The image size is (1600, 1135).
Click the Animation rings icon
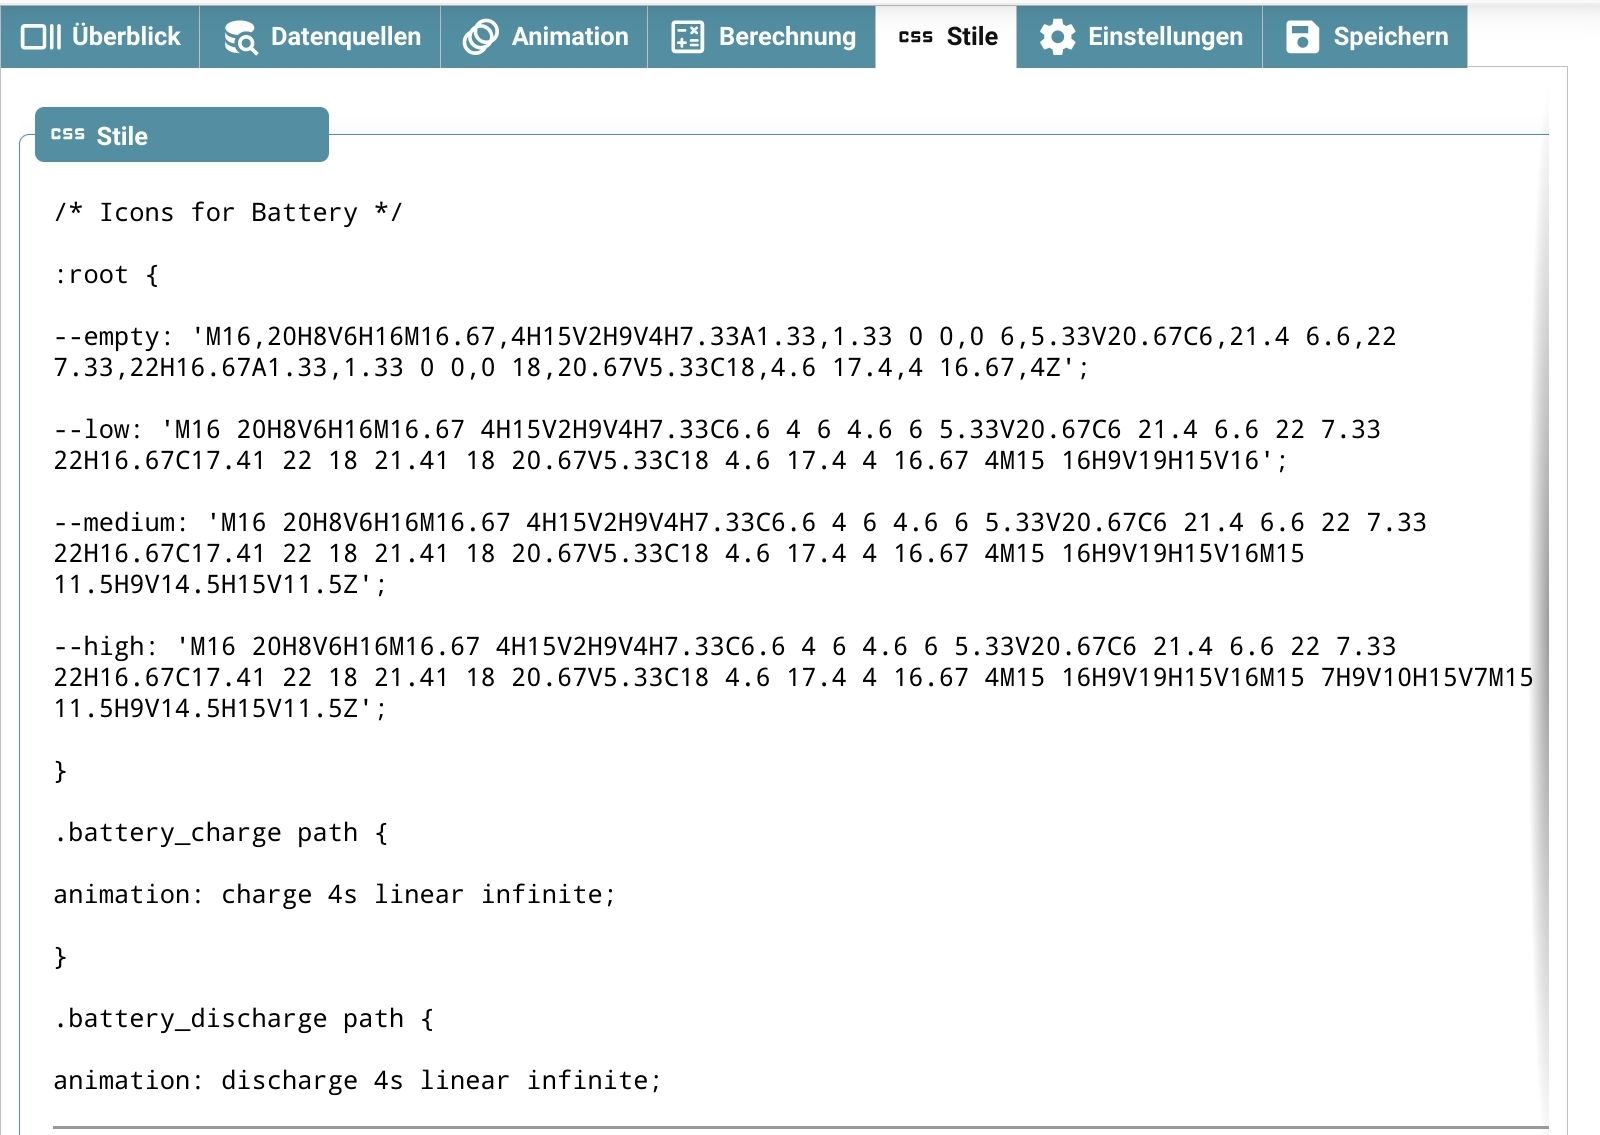[x=480, y=37]
